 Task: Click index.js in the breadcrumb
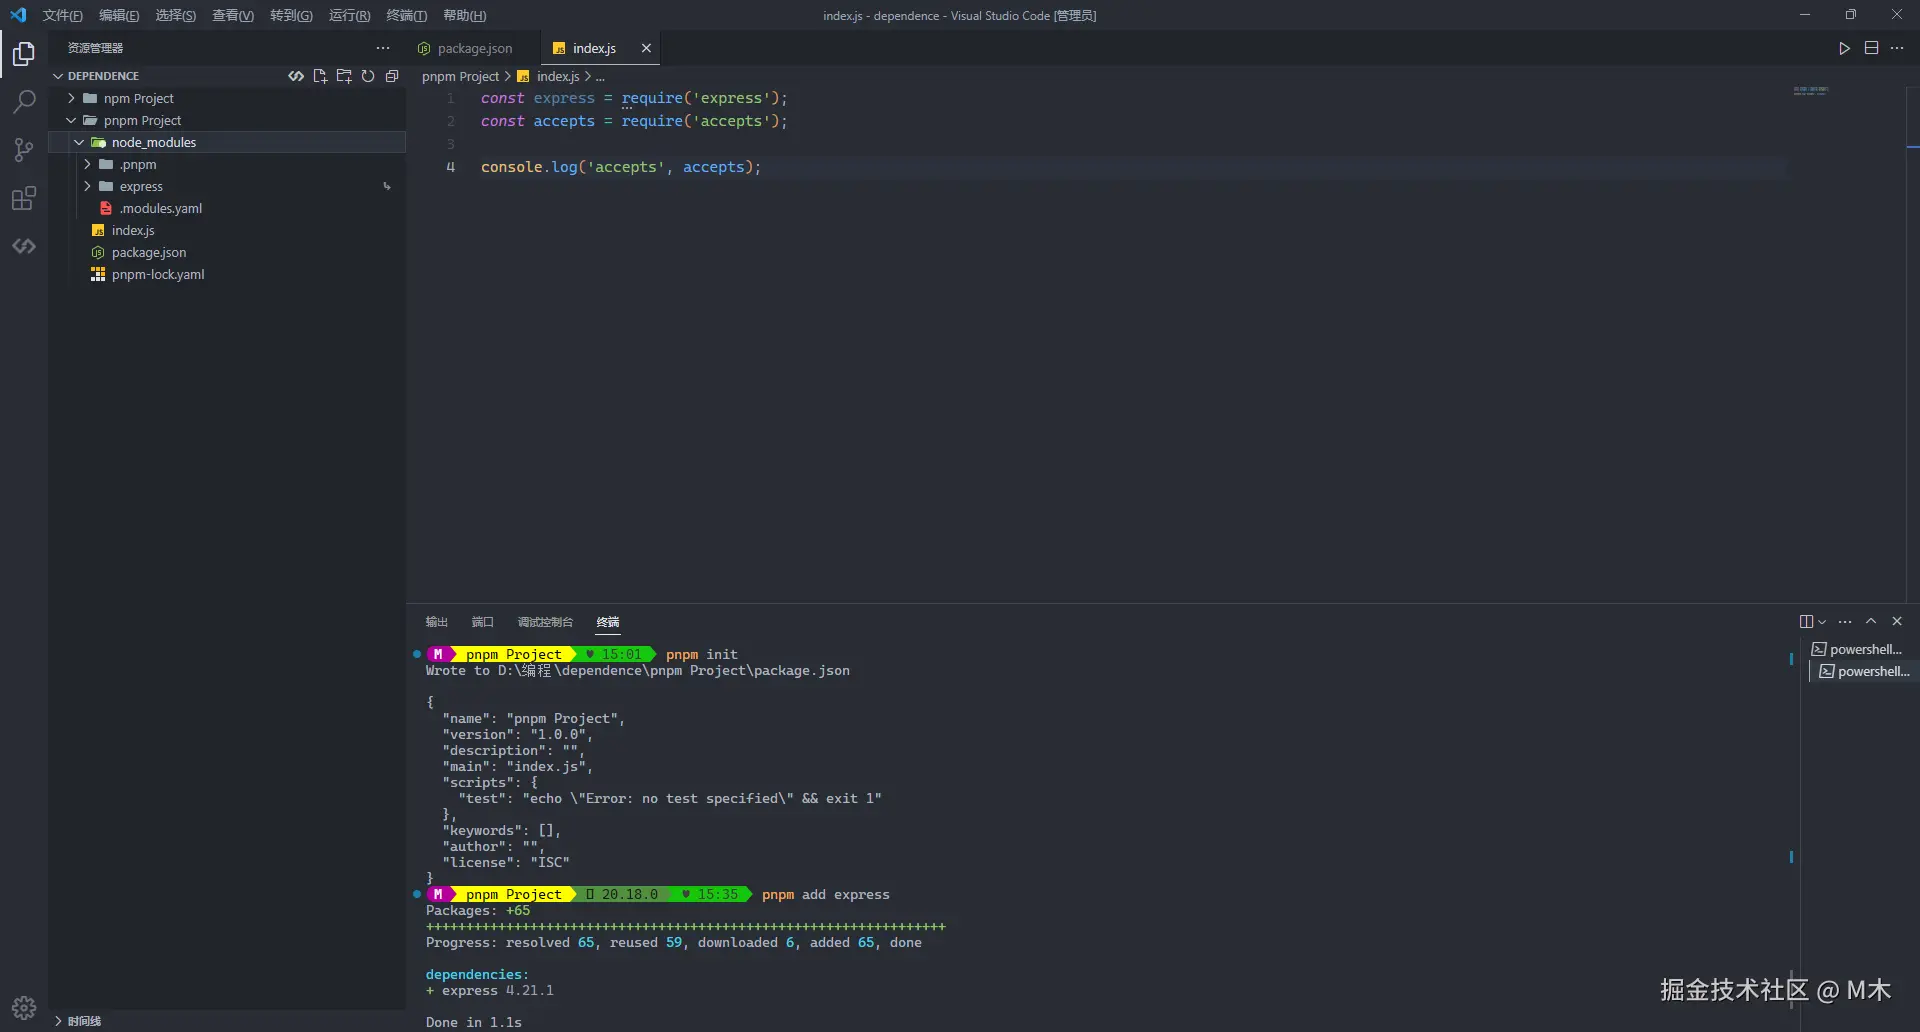[558, 76]
